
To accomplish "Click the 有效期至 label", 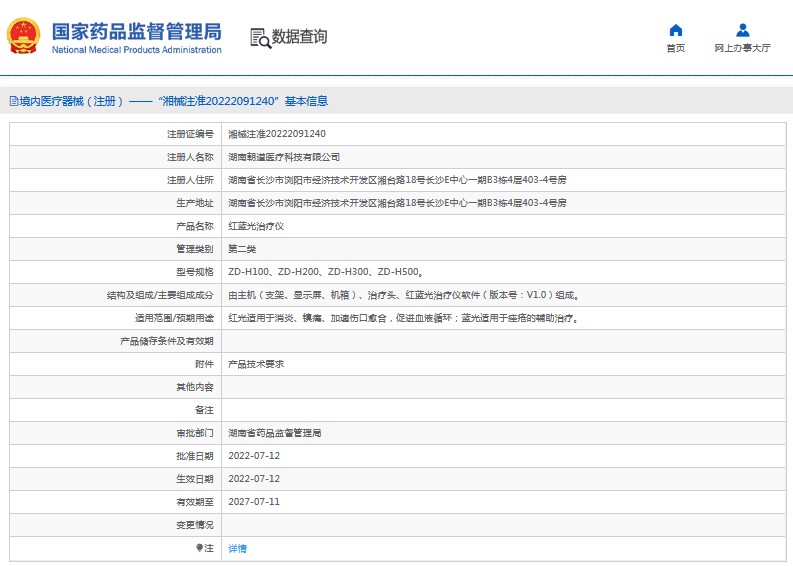I will pyautogui.click(x=195, y=502).
